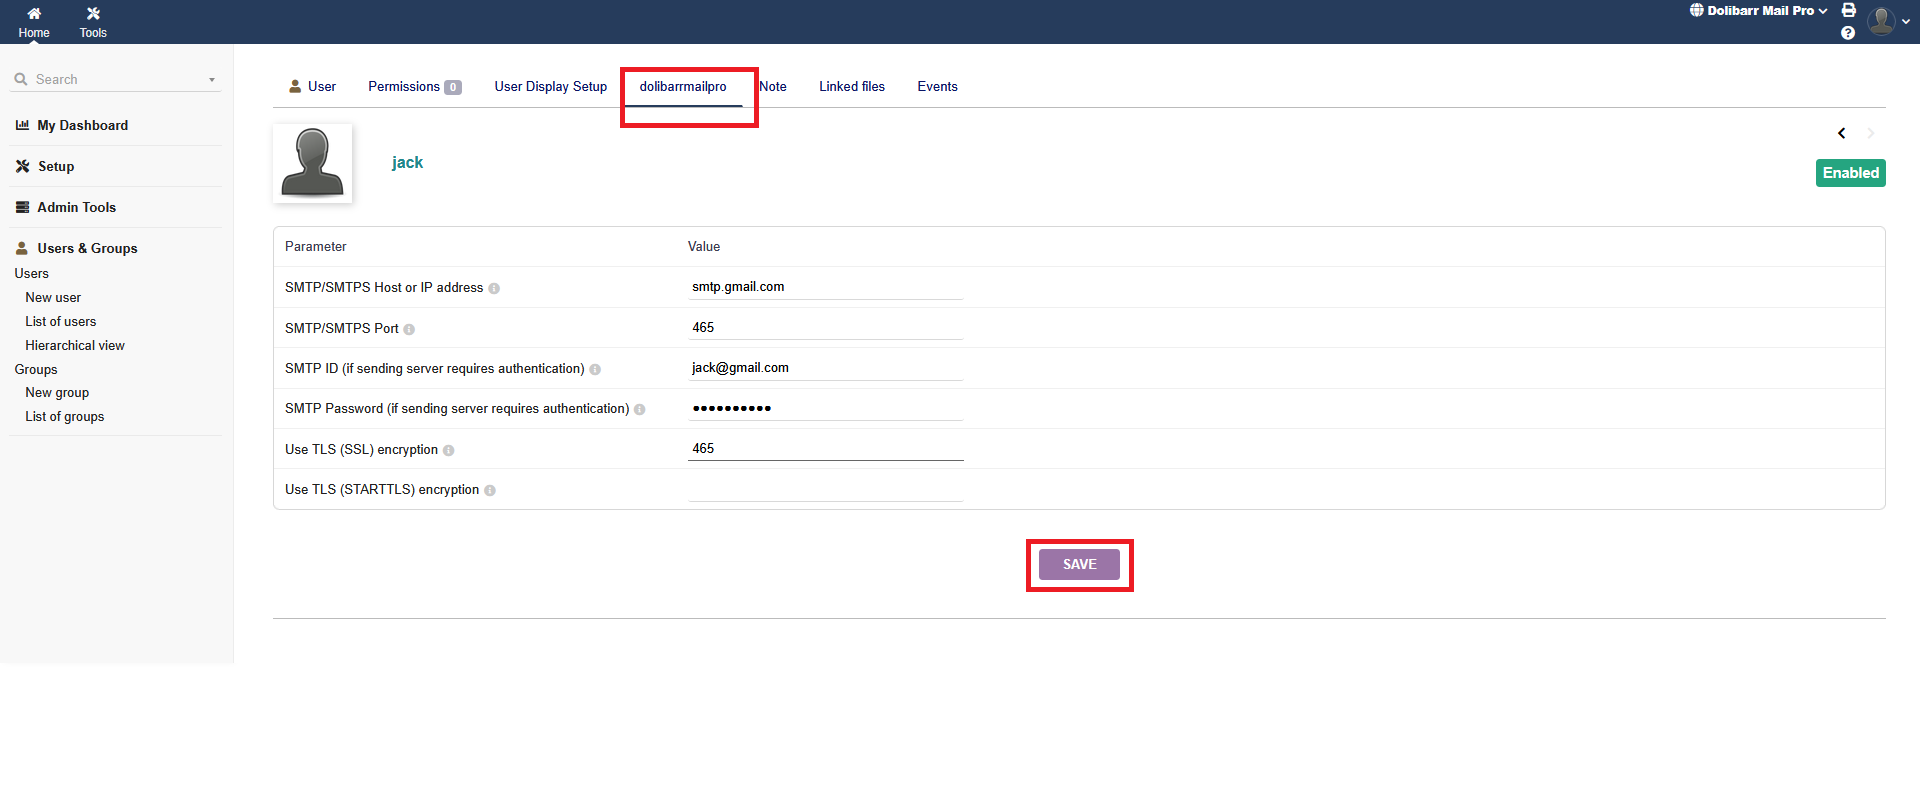Go to previous user with left arrow
The width and height of the screenshot is (1920, 801).
click(x=1841, y=133)
